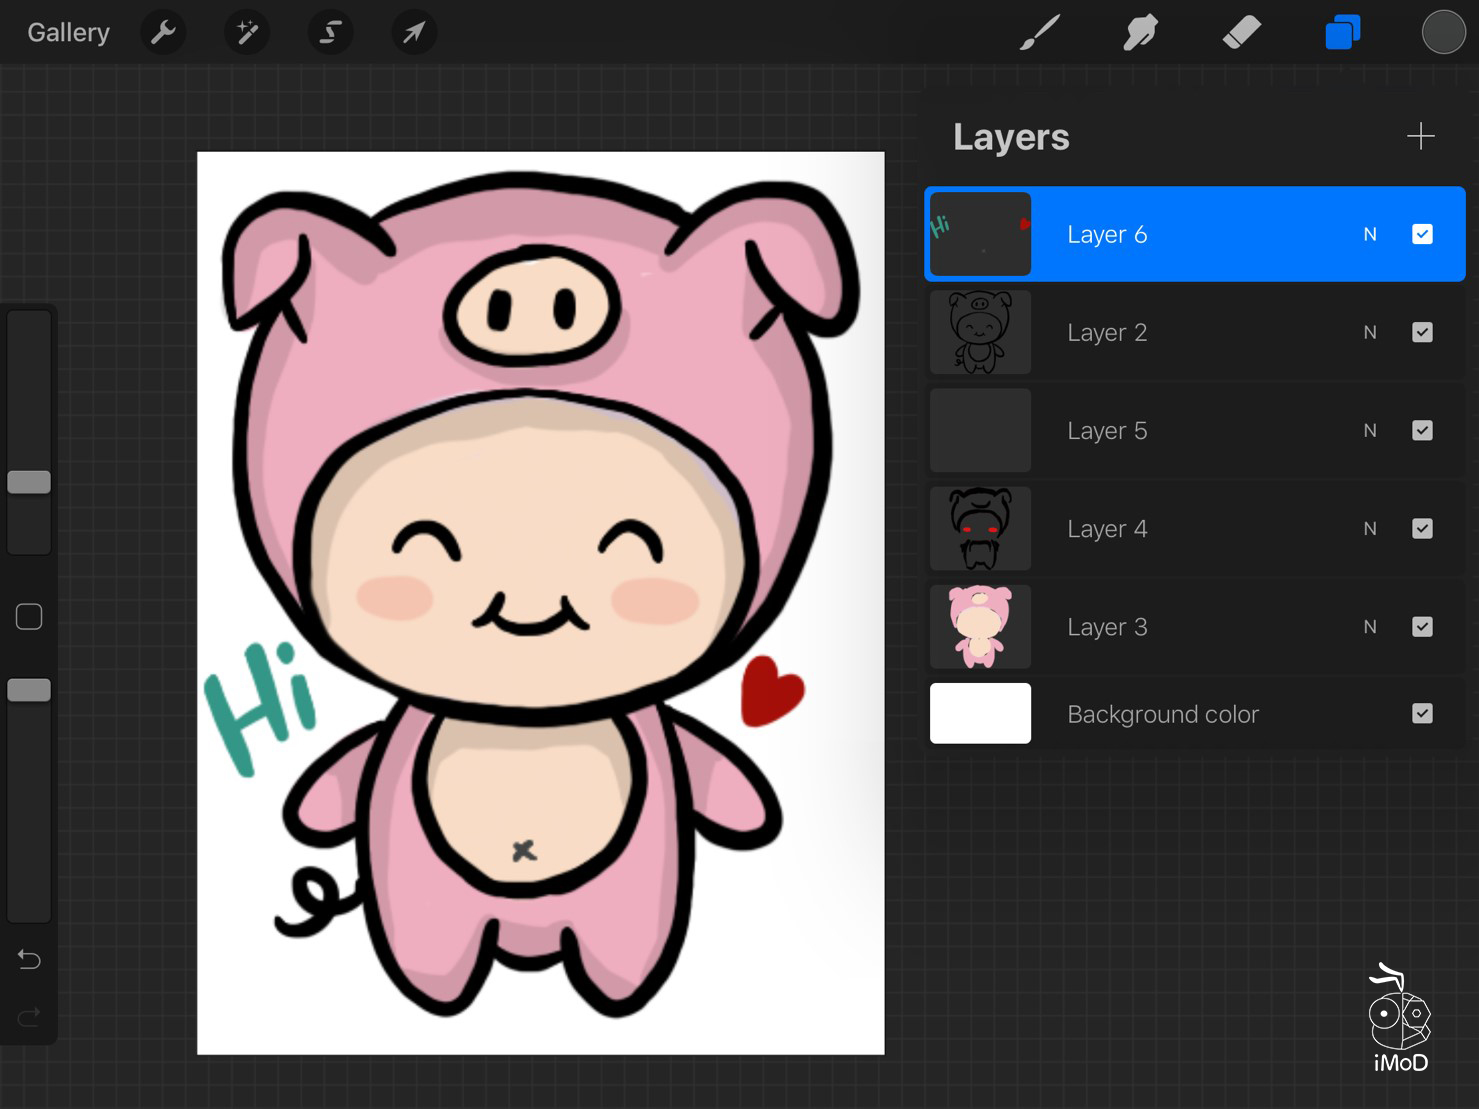Toggle Background color visibility checkbox

[1422, 713]
